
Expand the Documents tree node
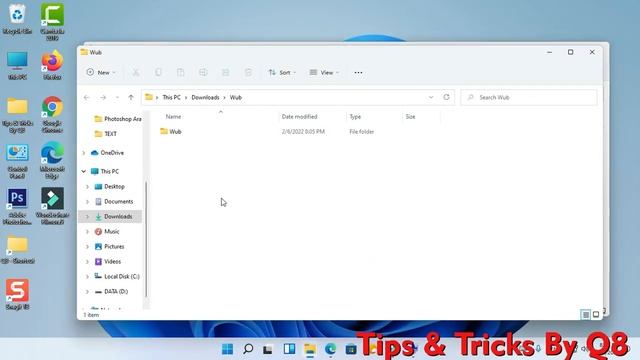pyautogui.click(x=87, y=202)
